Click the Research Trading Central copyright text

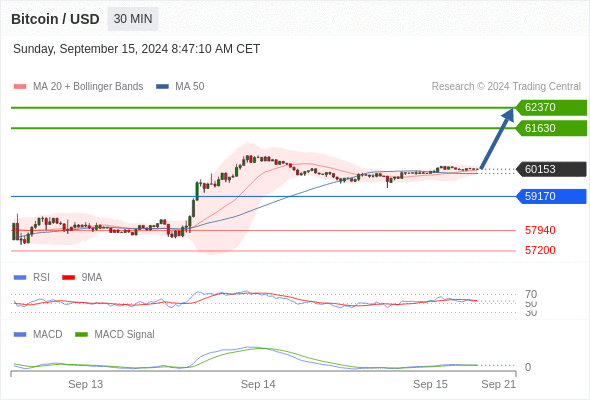pyautogui.click(x=506, y=87)
